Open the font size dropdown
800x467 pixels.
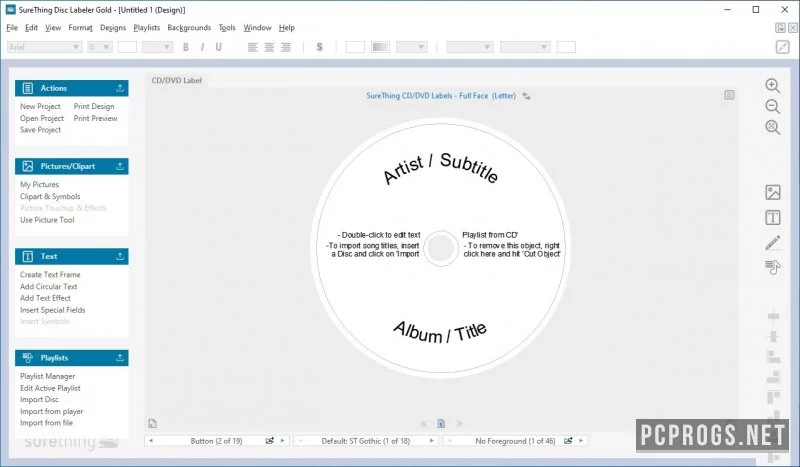(106, 47)
